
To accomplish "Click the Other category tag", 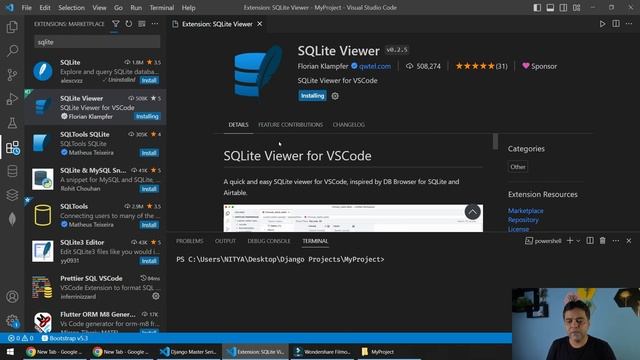I will coord(518,167).
